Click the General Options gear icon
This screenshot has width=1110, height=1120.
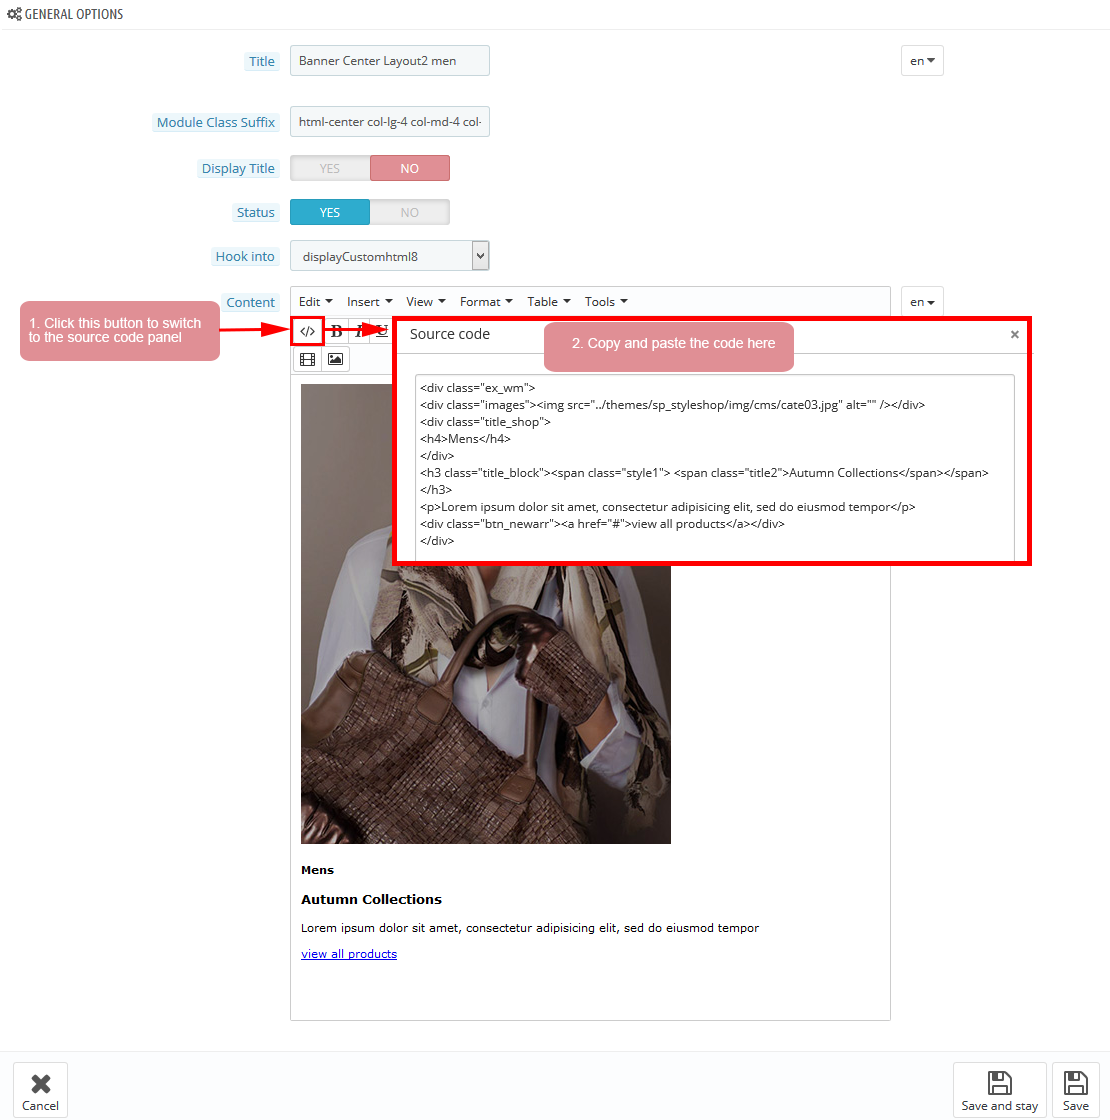point(14,14)
